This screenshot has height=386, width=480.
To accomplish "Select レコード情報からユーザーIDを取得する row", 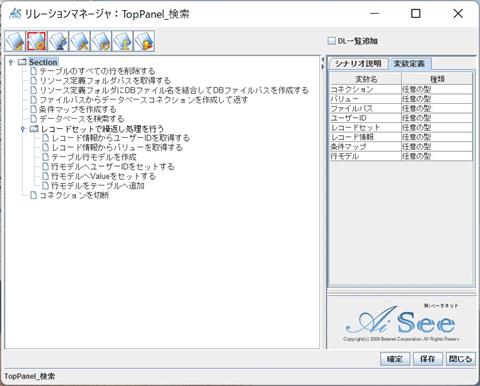I will point(121,138).
